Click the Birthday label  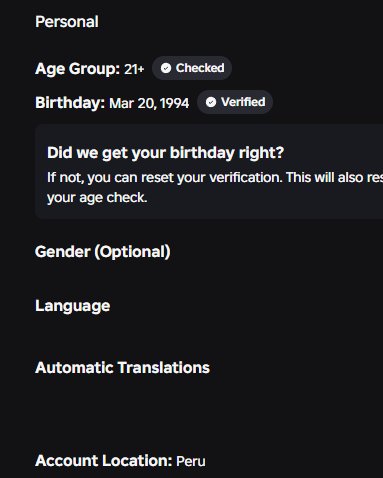click(70, 103)
